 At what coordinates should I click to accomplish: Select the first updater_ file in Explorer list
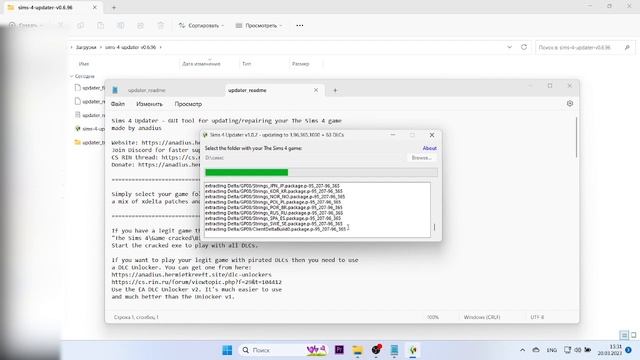tap(89, 88)
